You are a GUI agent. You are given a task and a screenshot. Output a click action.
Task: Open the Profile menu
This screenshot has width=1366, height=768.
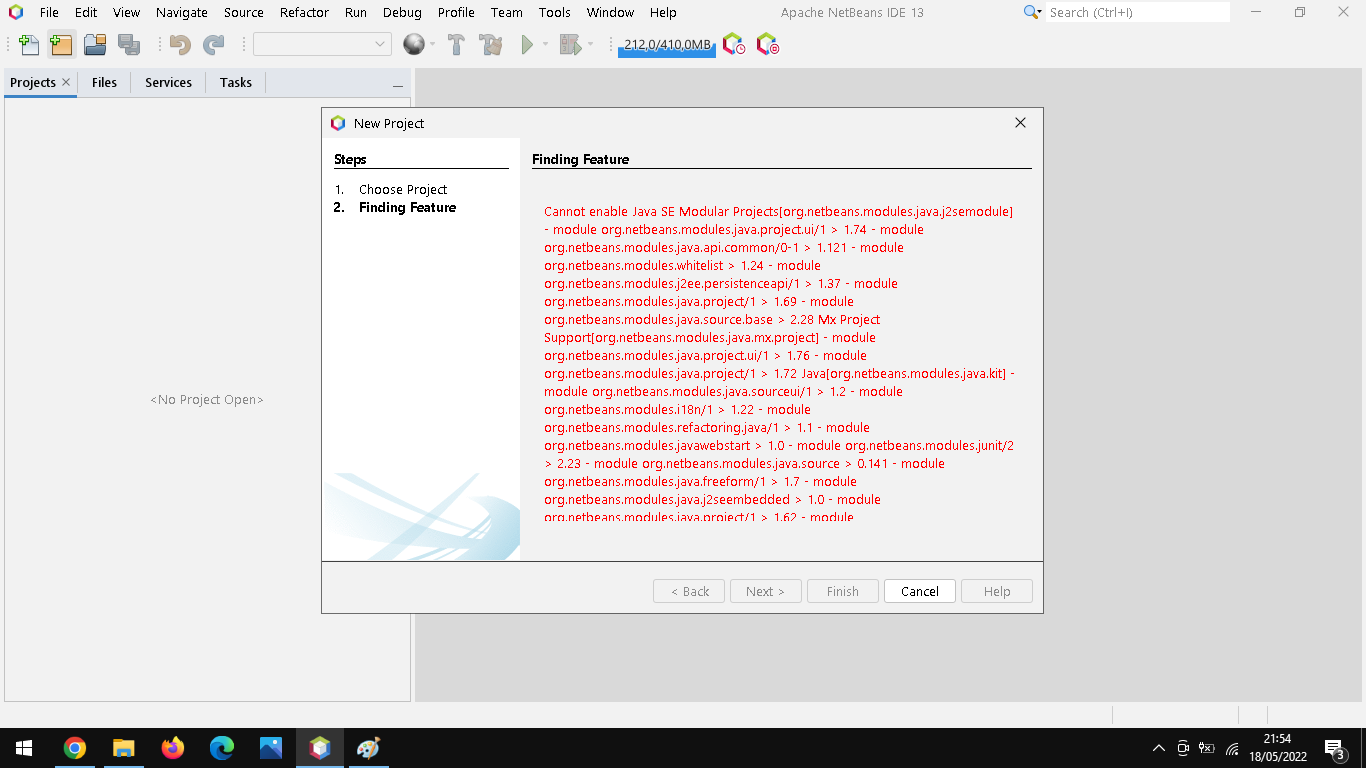point(456,13)
